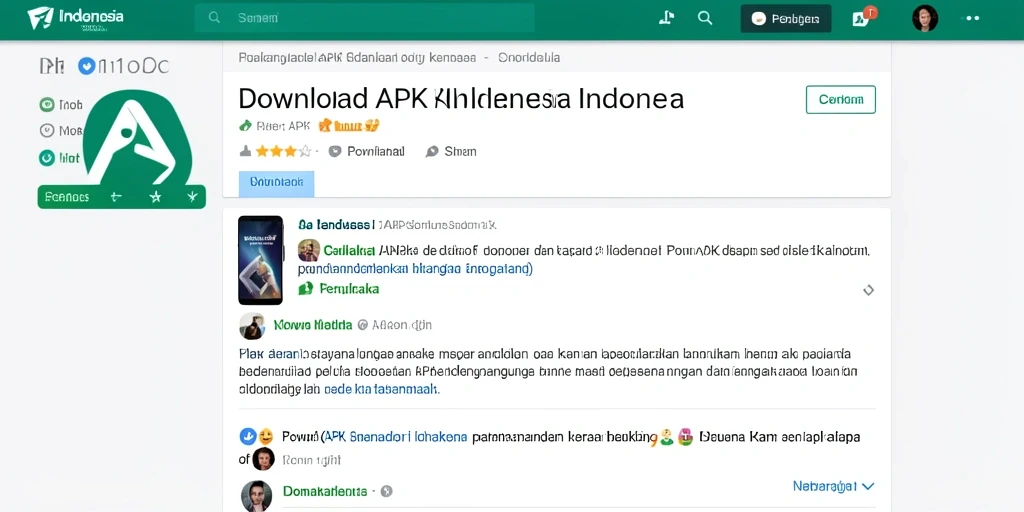Screen dimensions: 1024x512
Task: Click the thumbs-up icon before stars
Action: point(246,152)
